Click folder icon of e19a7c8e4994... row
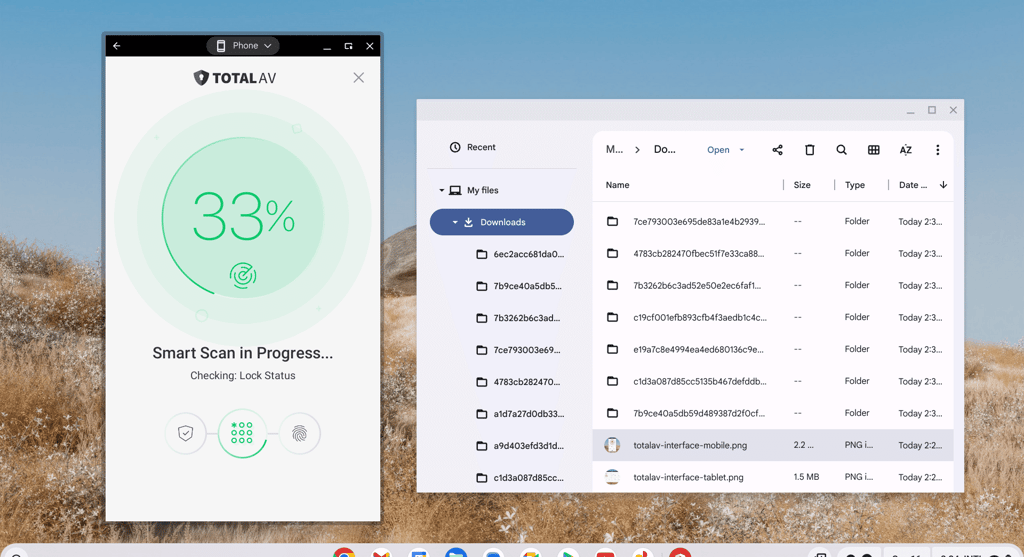1024x557 pixels. click(x=612, y=349)
